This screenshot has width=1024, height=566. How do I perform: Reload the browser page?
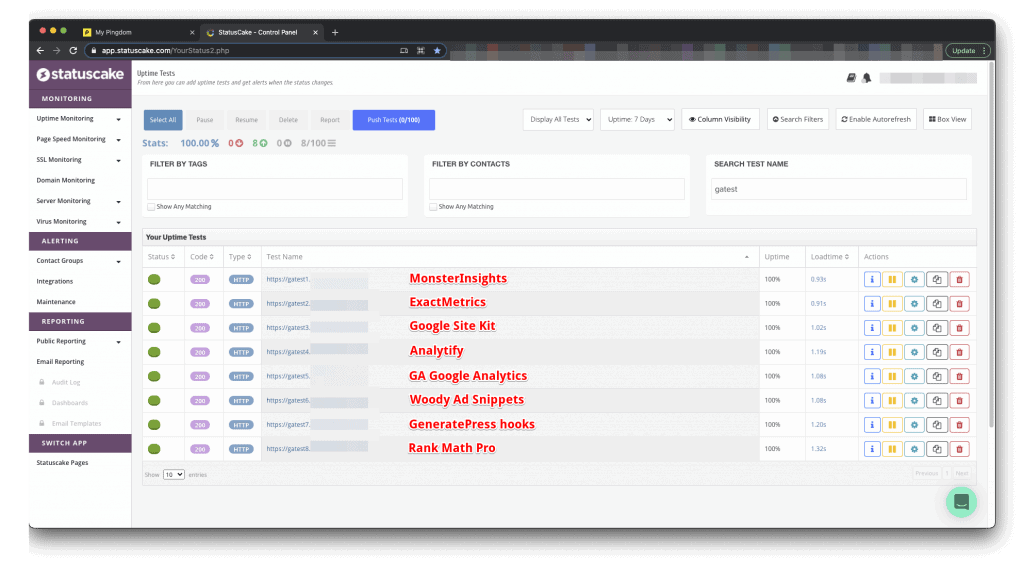(73, 50)
